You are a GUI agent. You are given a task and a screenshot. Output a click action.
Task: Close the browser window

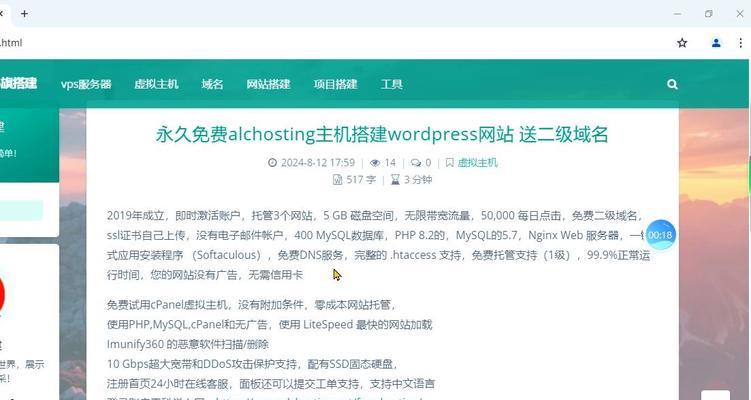point(740,14)
